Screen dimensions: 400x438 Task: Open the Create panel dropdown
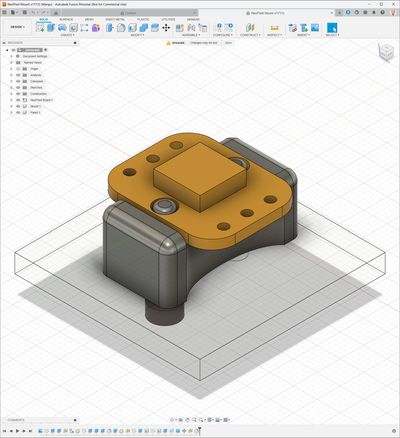click(x=67, y=35)
